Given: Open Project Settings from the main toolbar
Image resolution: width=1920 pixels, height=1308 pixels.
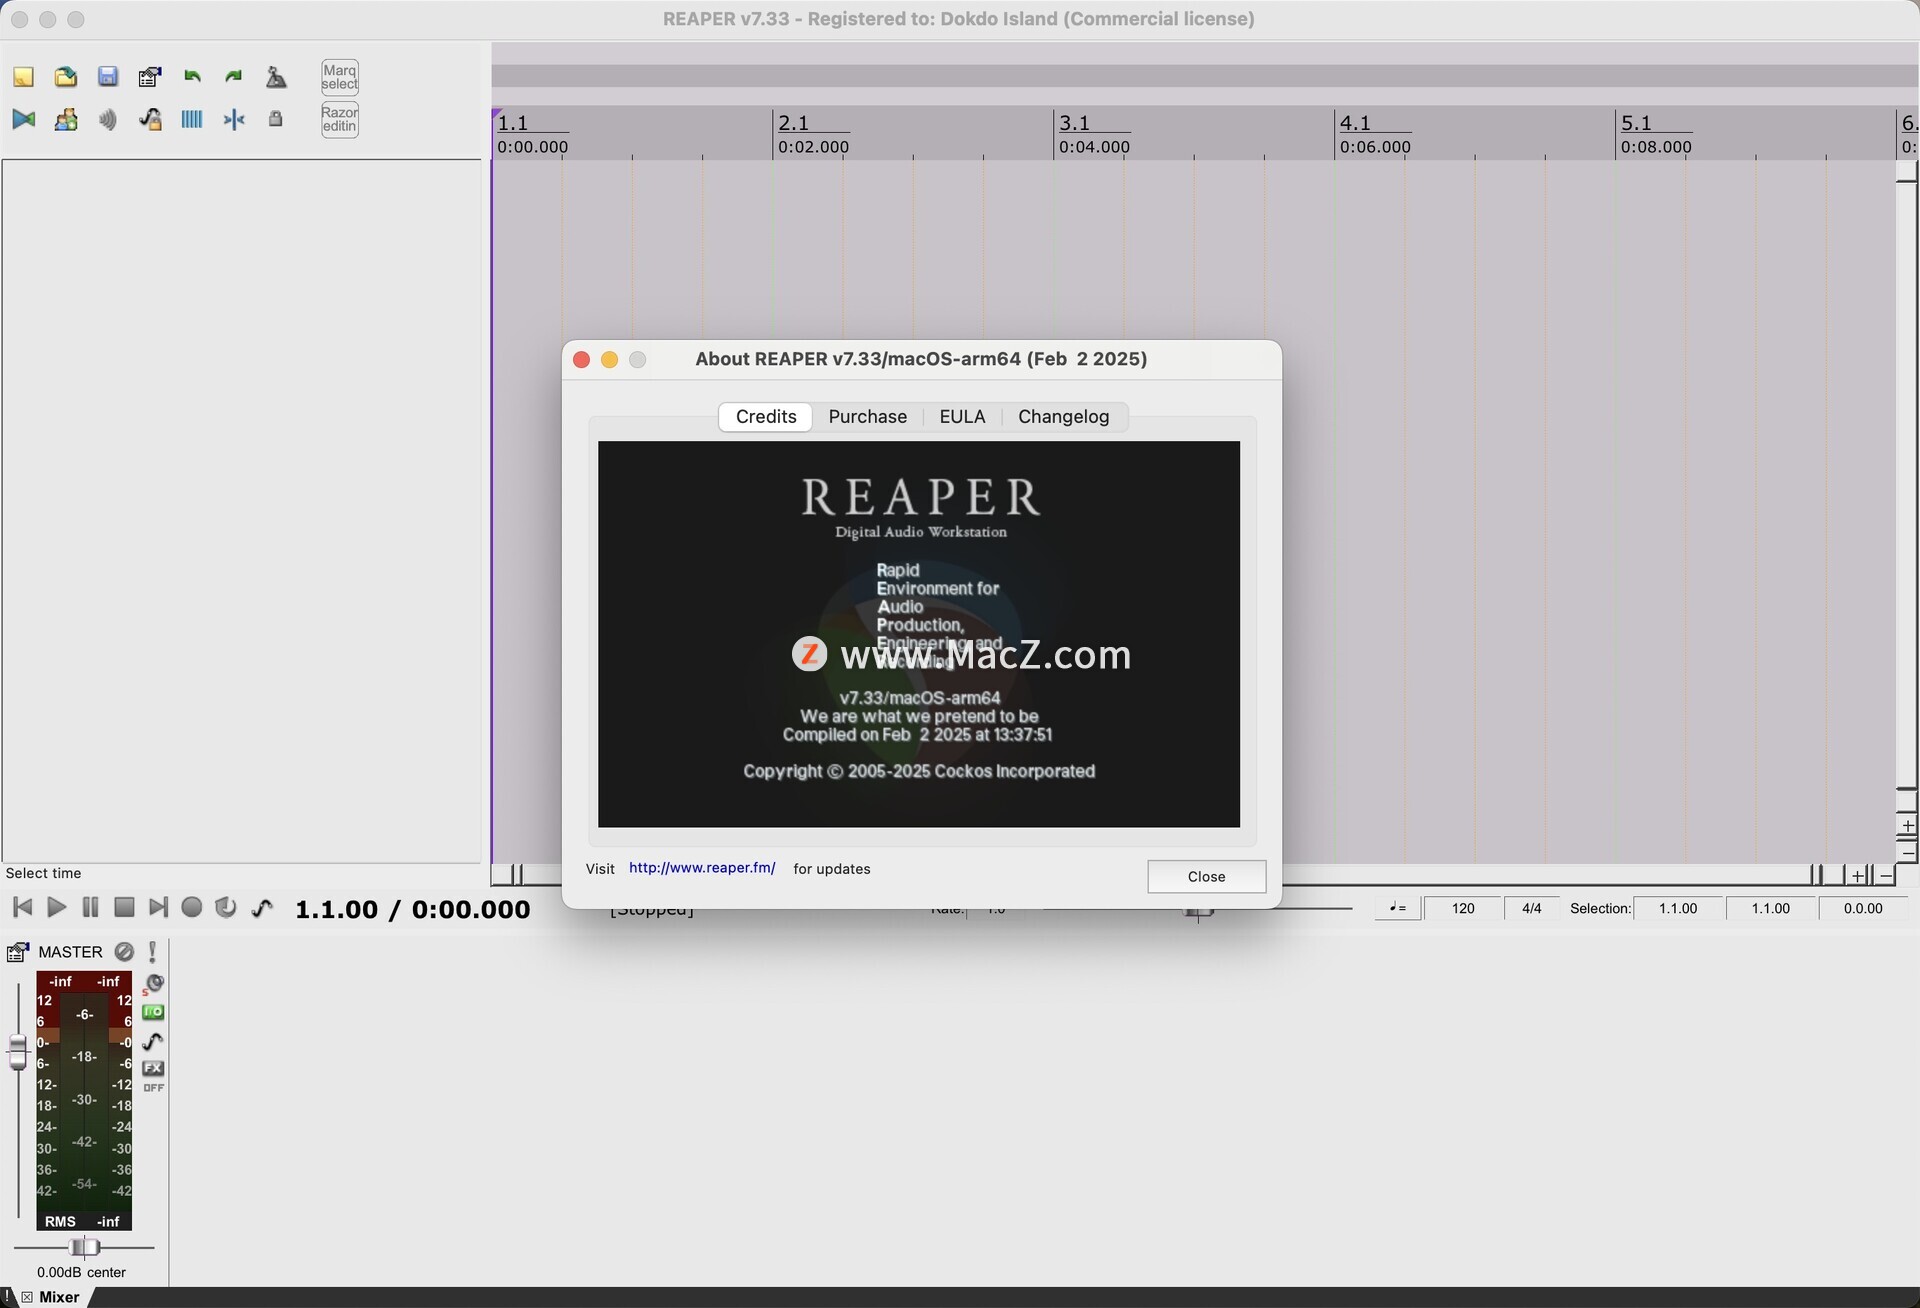Looking at the screenshot, I should pyautogui.click(x=150, y=77).
